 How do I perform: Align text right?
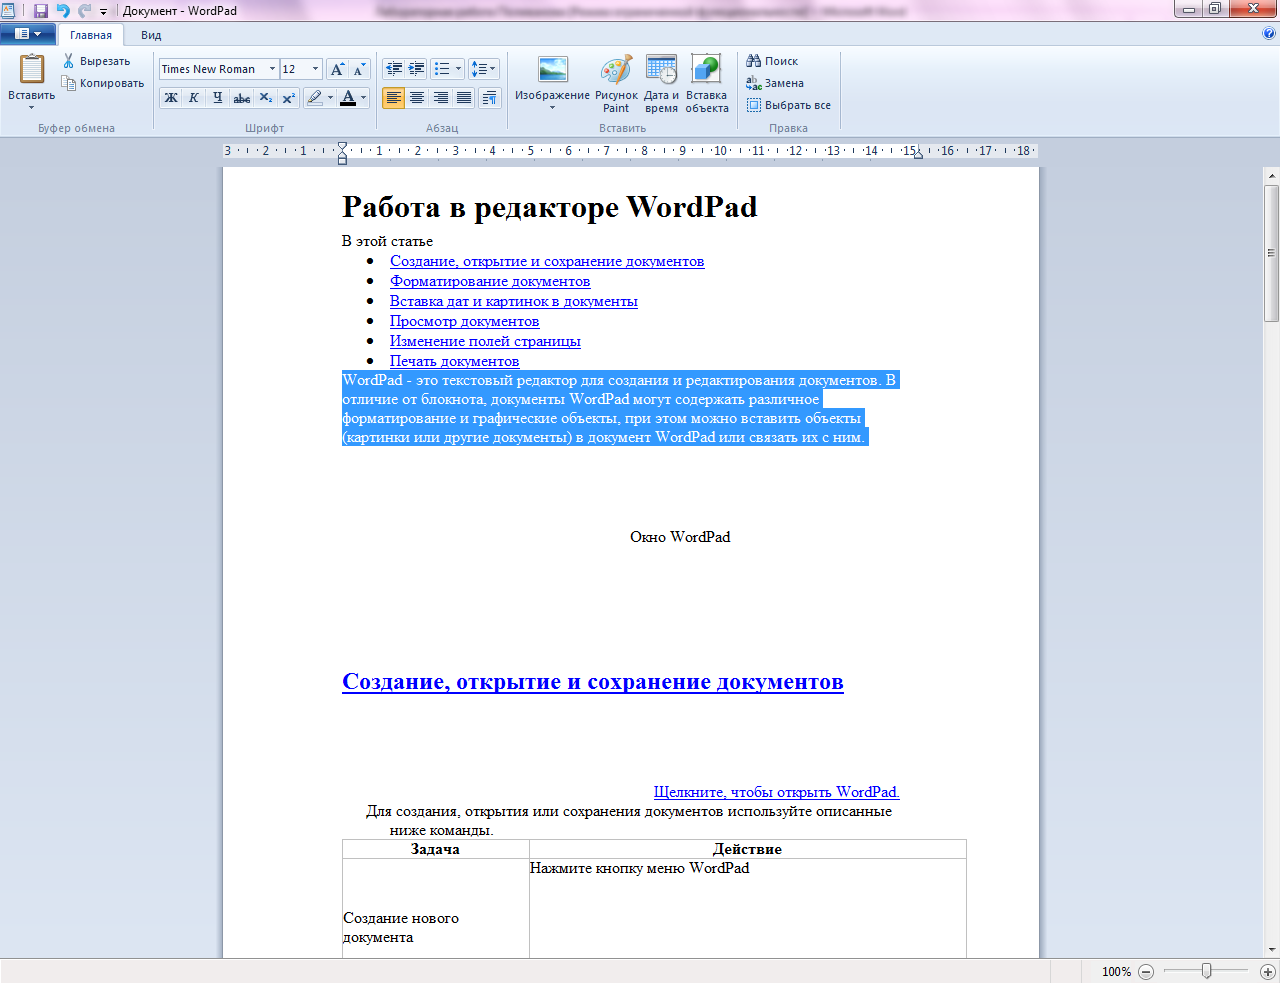click(x=440, y=98)
